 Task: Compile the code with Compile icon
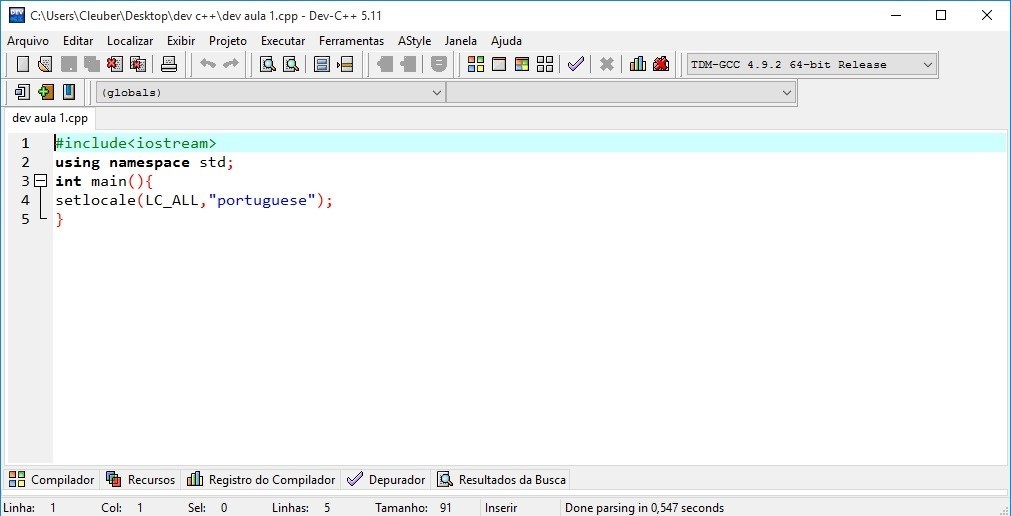pos(476,64)
